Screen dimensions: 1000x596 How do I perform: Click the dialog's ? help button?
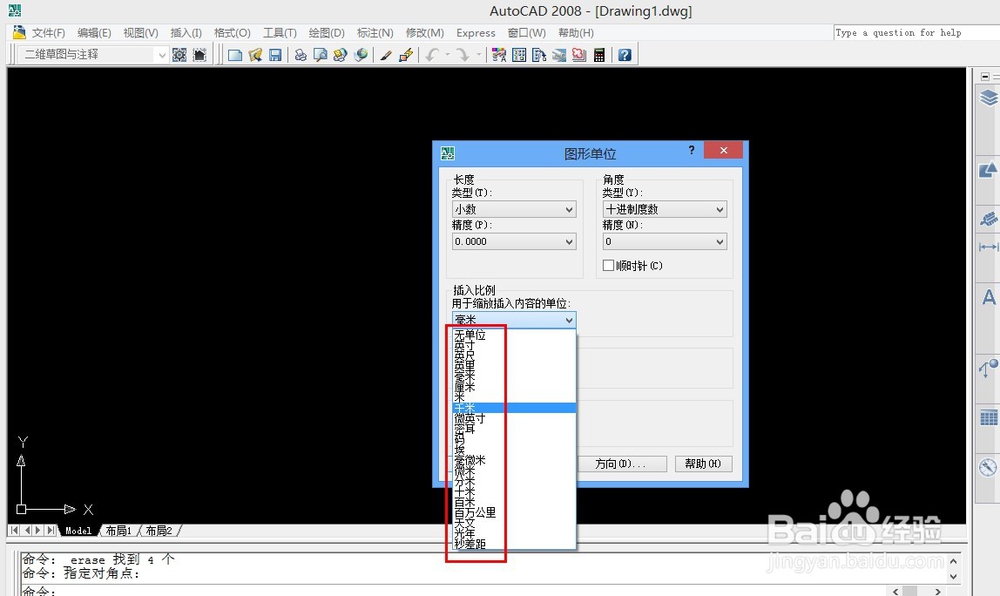pyautogui.click(x=691, y=150)
